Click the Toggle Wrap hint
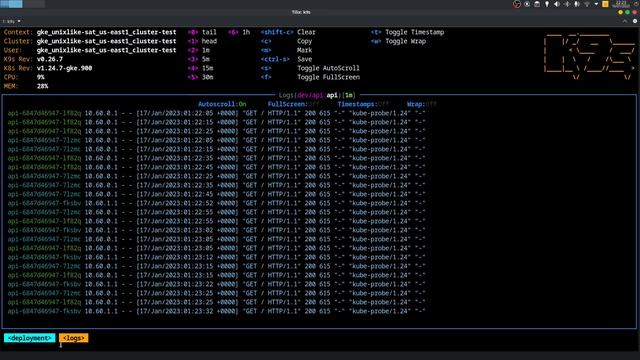The width and height of the screenshot is (640, 360). (x=398, y=41)
